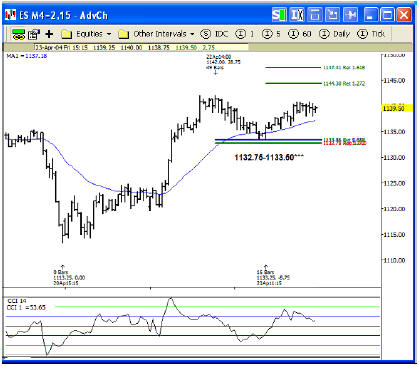Click the IX title-bar icon
419x366 pixels.
coord(297,15)
